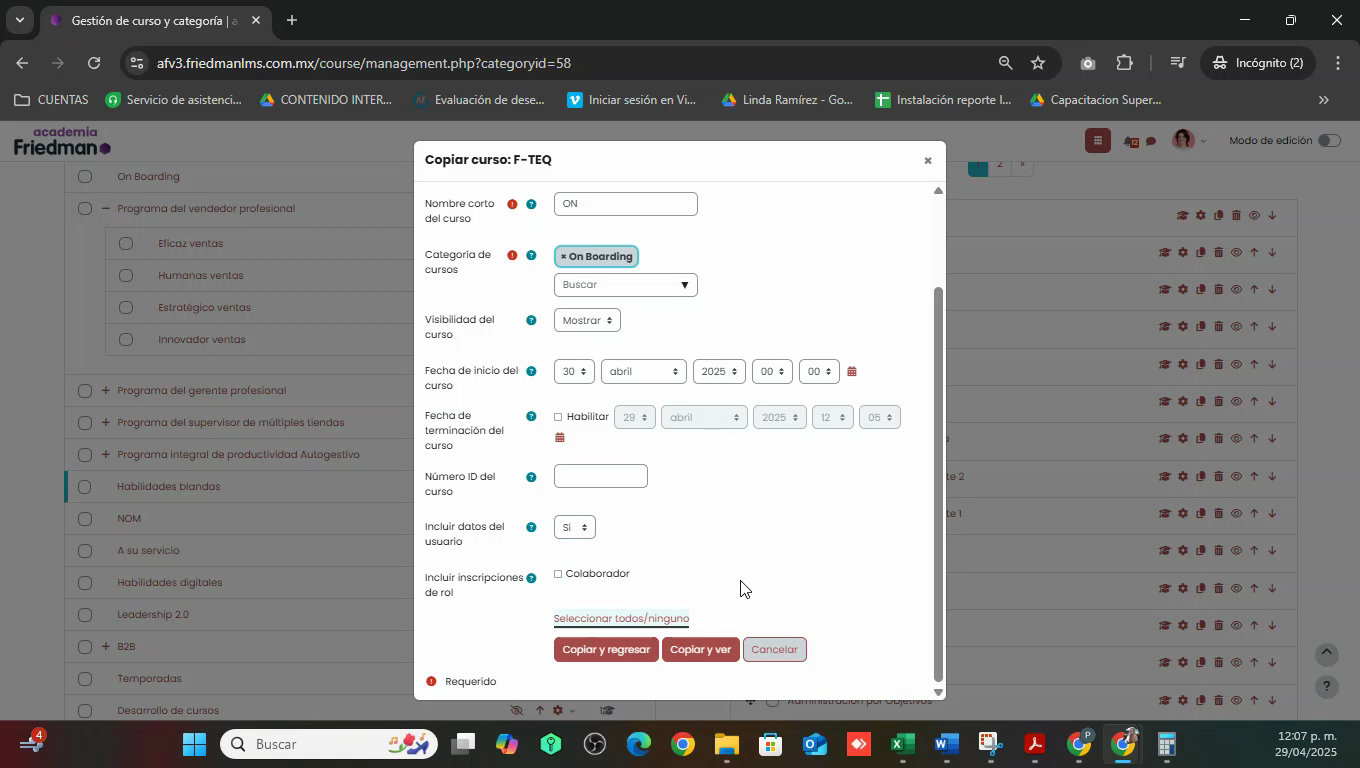The width and height of the screenshot is (1360, 768).
Task: Open help for Incluir inscripciones de rol
Action: (x=531, y=578)
